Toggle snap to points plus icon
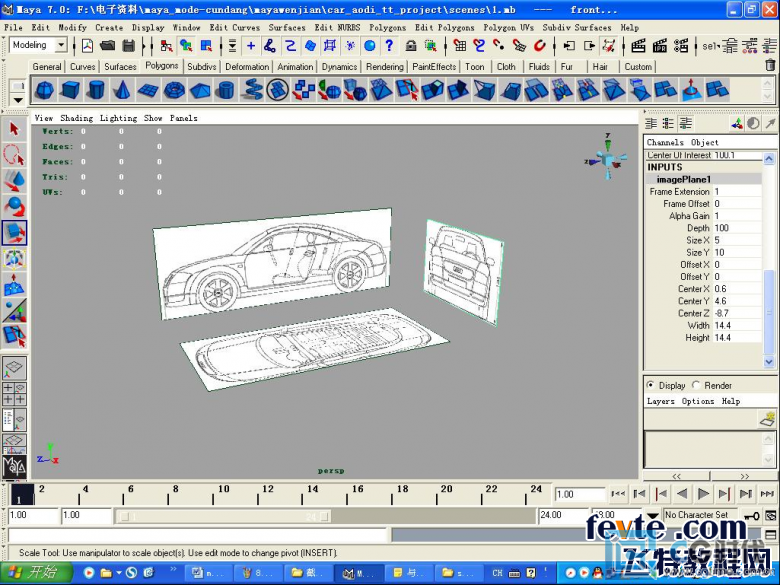This screenshot has height=585, width=780. [251, 46]
